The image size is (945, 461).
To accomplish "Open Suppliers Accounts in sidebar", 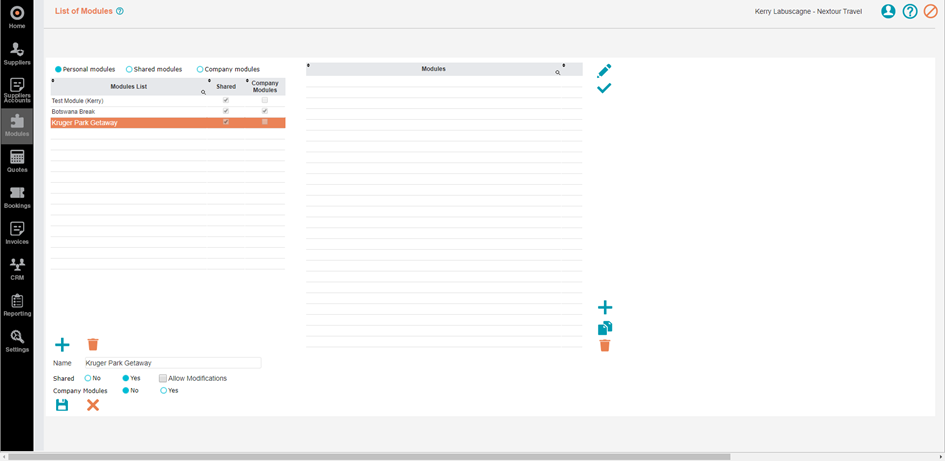I will point(17,90).
